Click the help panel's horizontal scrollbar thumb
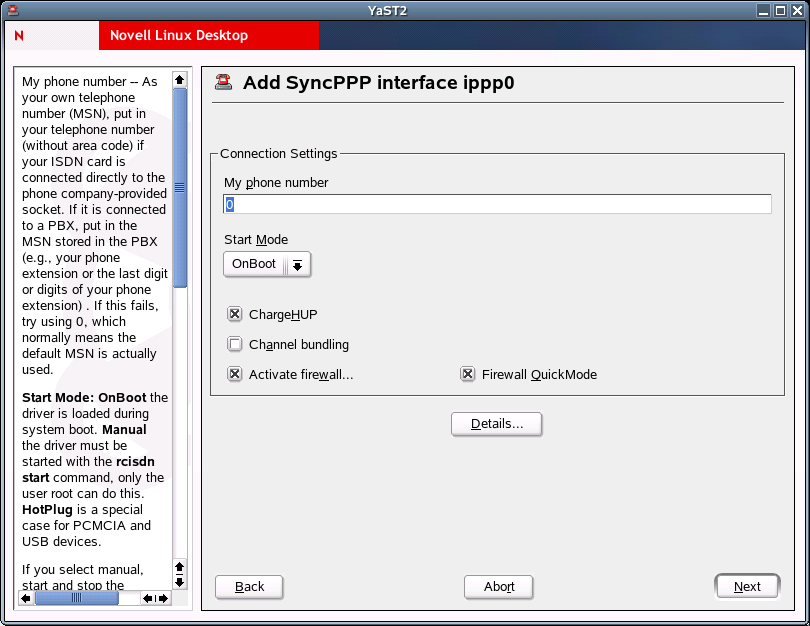 tap(76, 598)
